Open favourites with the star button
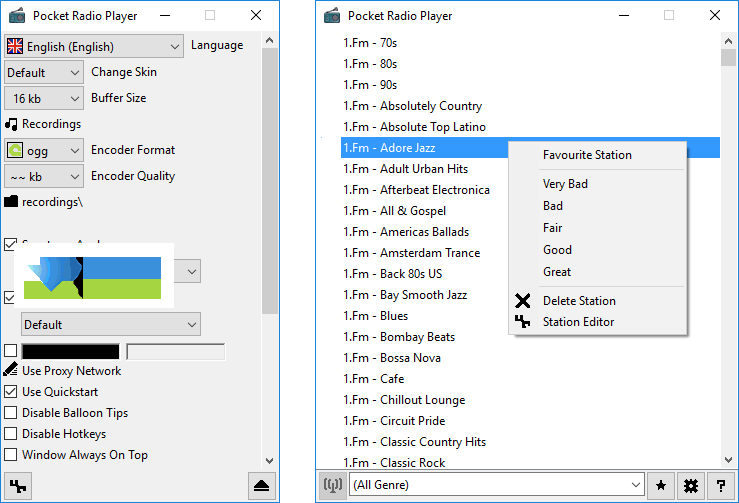Viewport: 739px width, 503px height. coord(661,485)
